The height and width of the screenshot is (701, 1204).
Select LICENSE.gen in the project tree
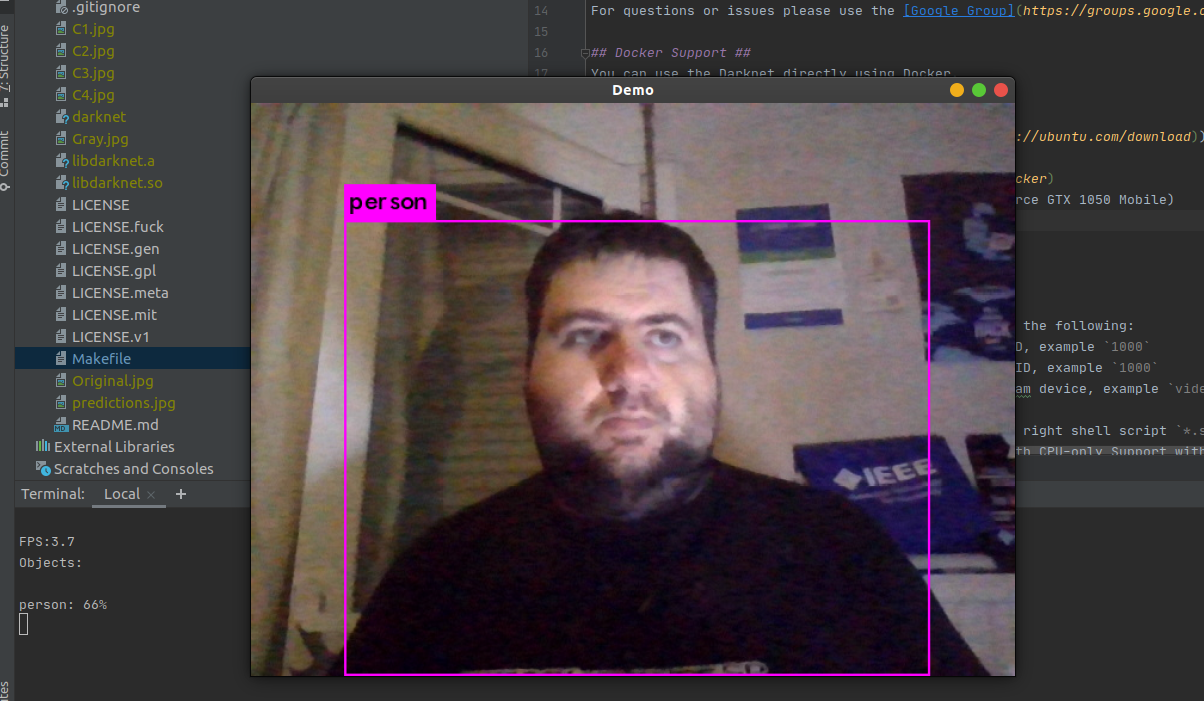coord(115,248)
